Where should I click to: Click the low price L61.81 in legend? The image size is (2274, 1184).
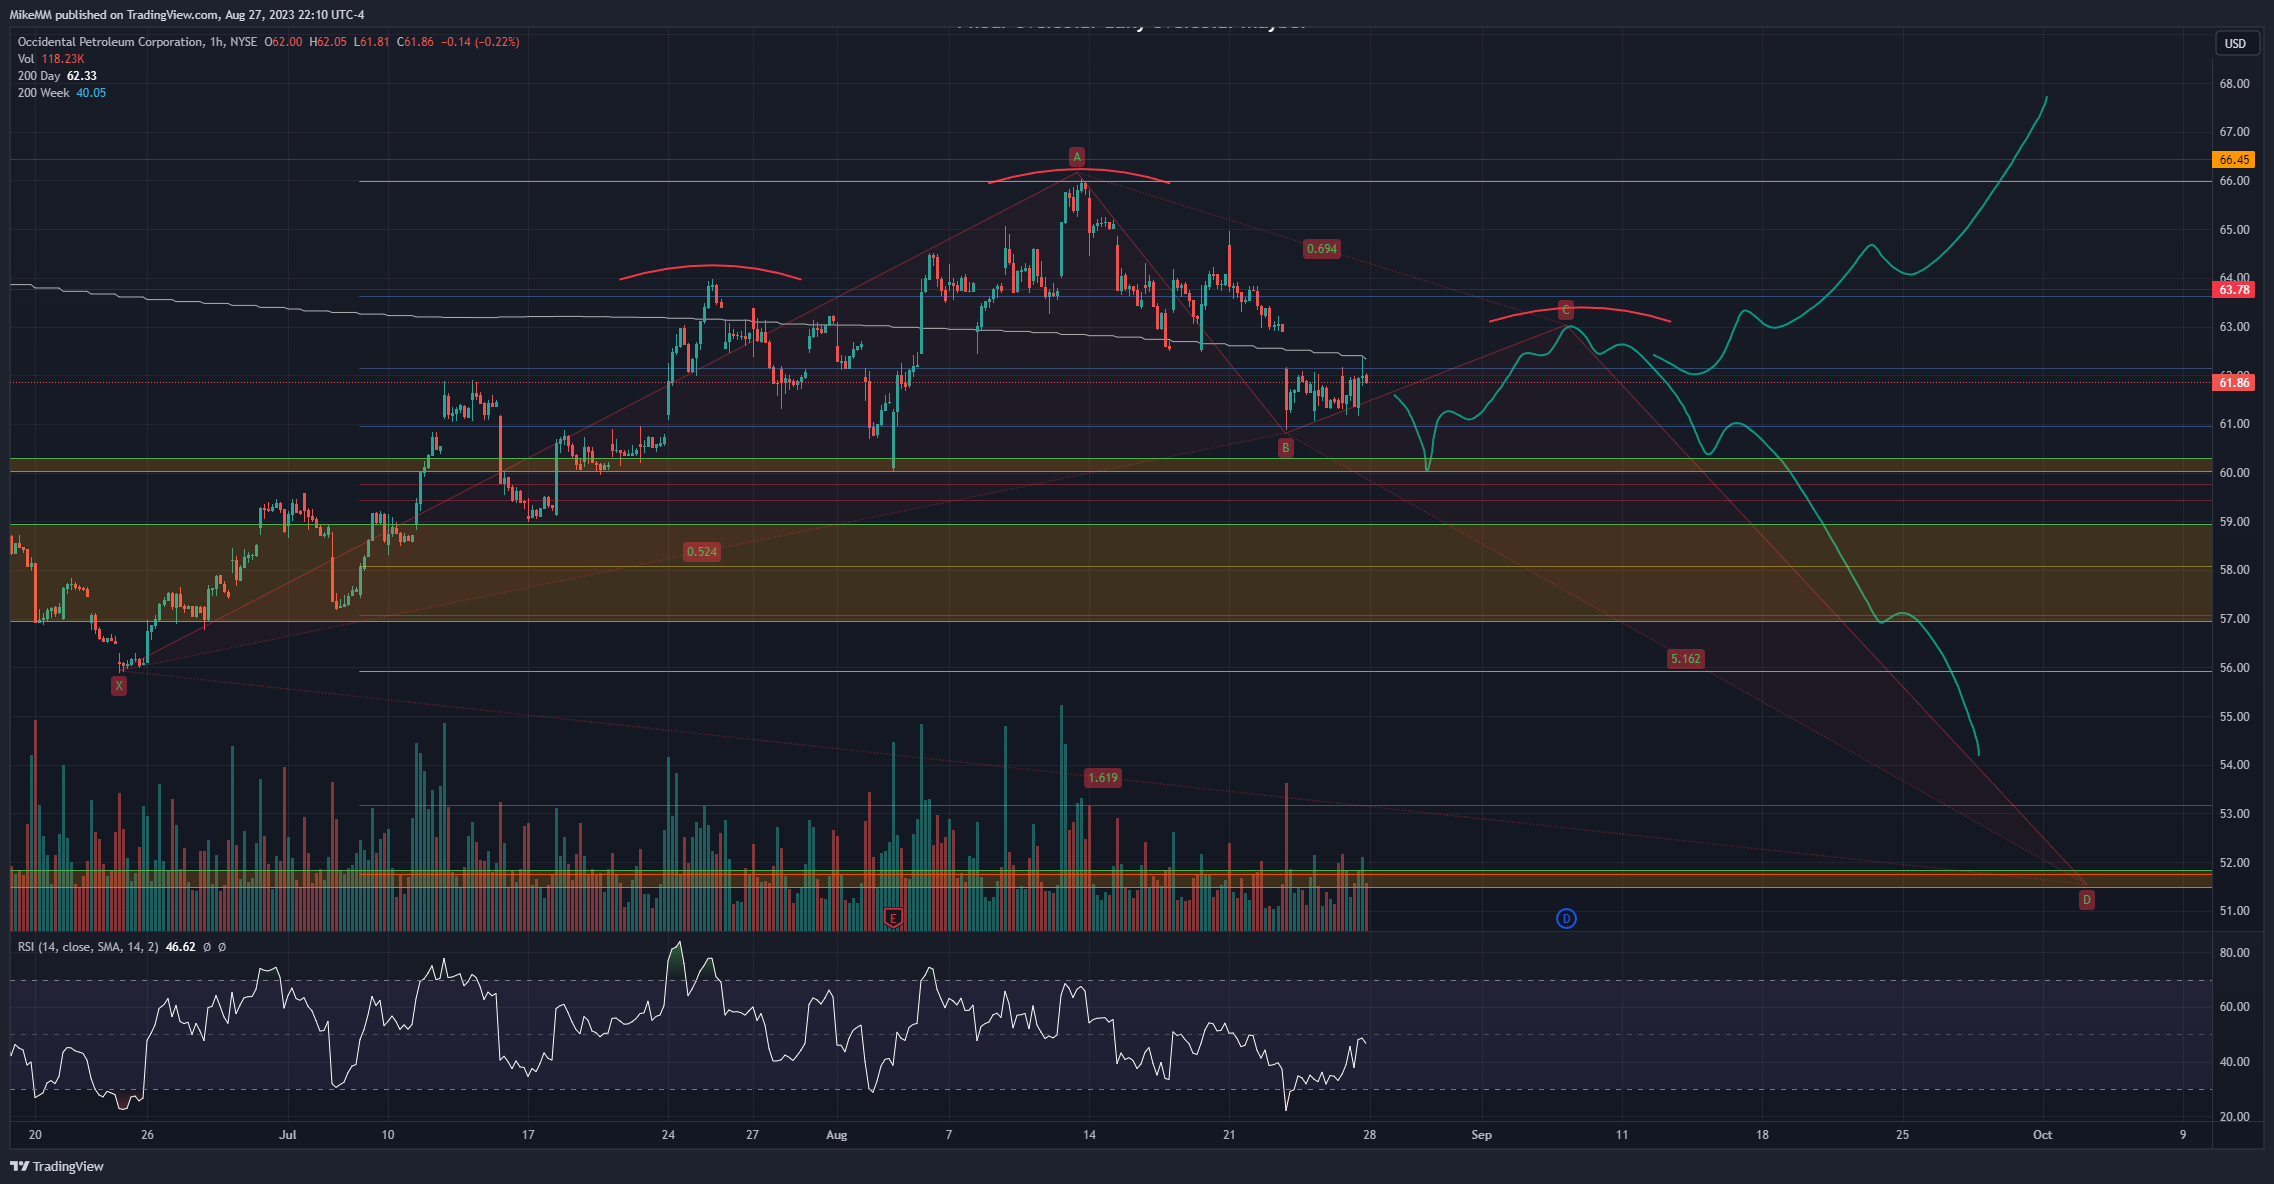[371, 42]
